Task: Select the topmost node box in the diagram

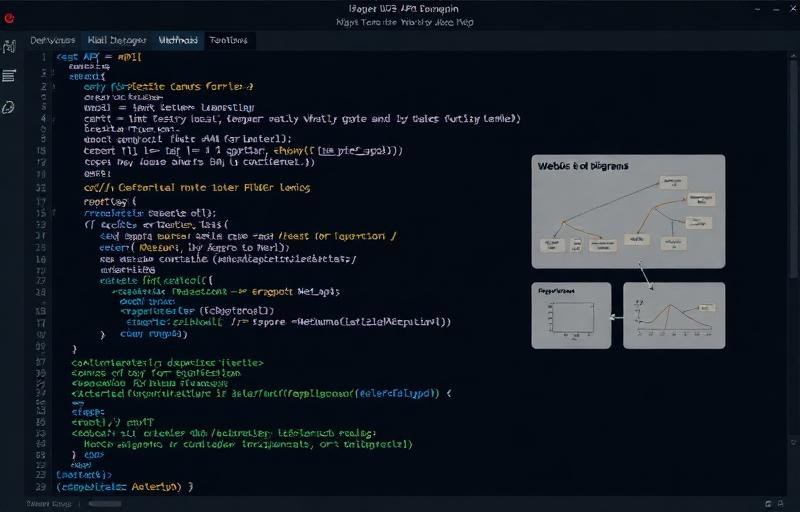Action: [673, 182]
